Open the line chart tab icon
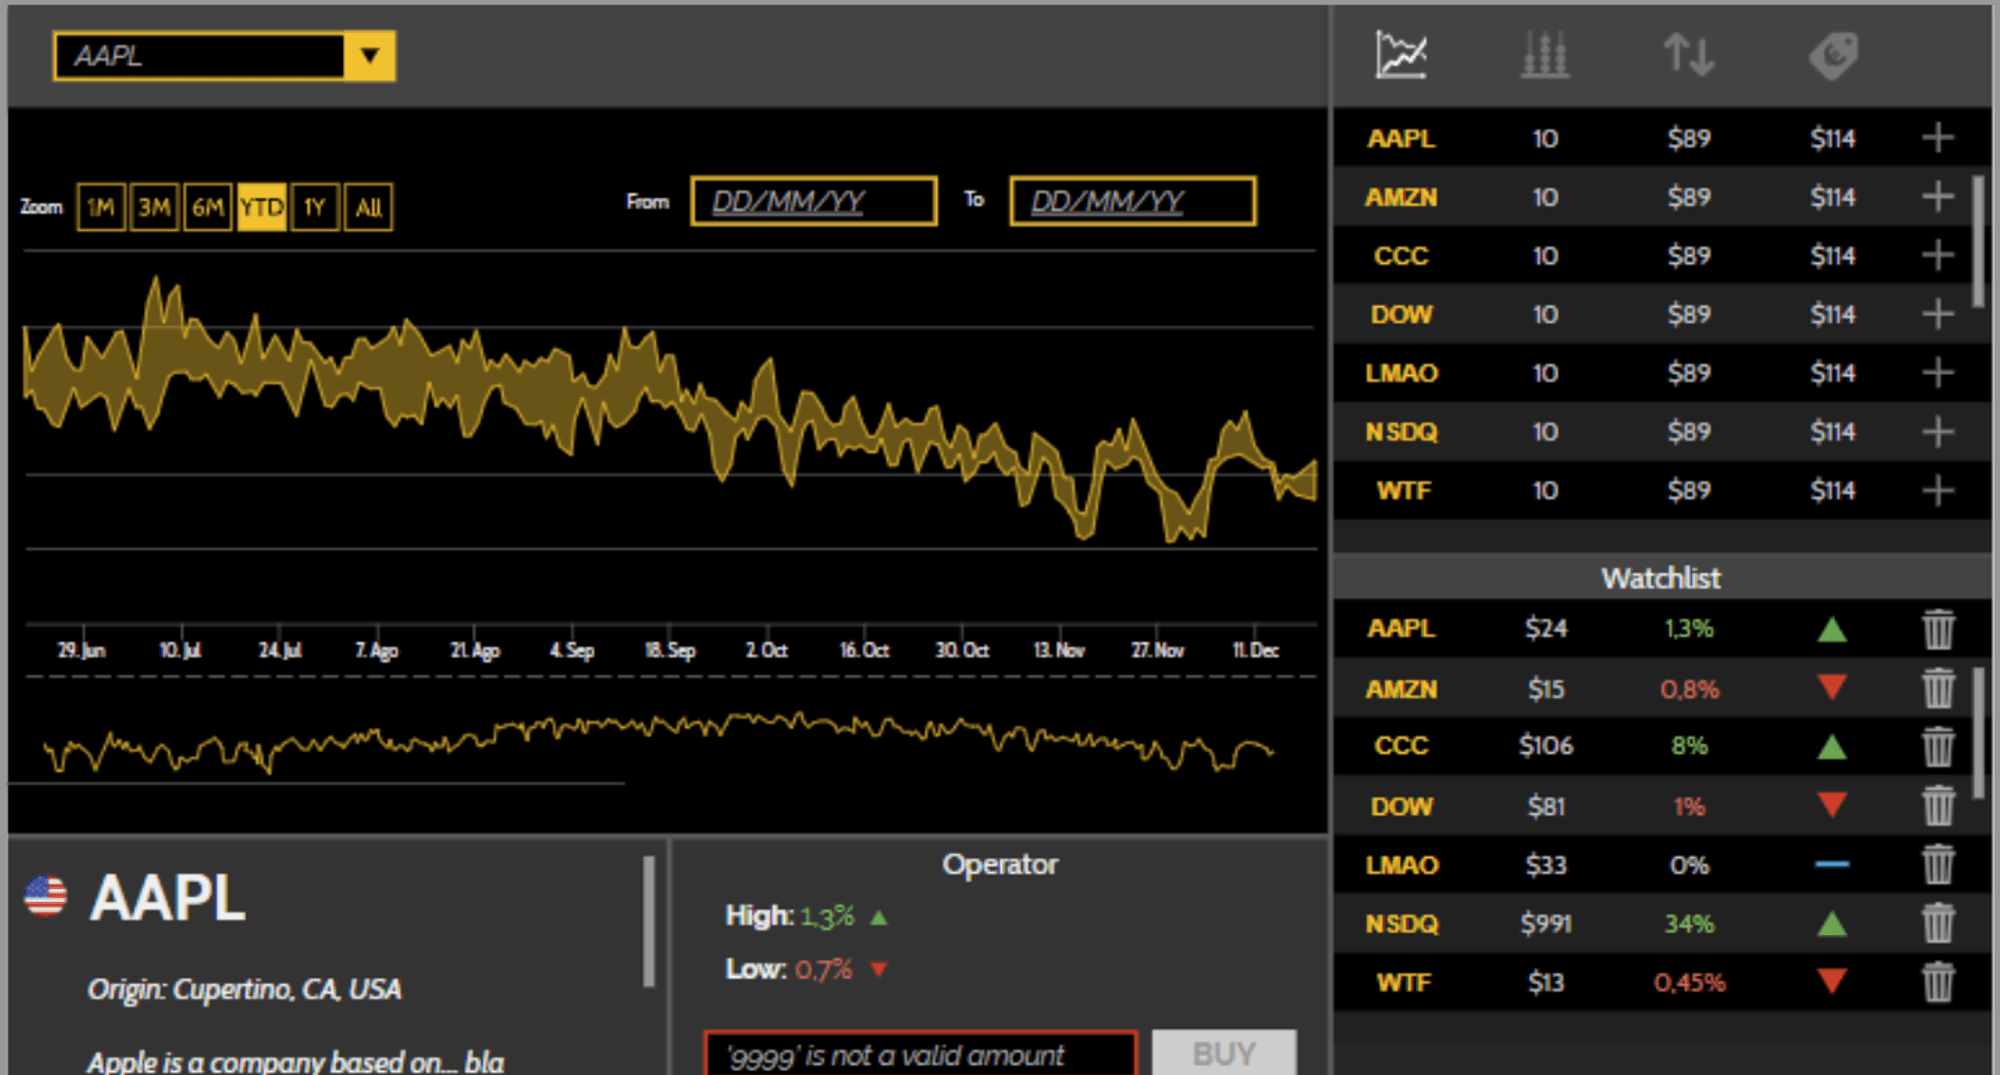 [1401, 54]
